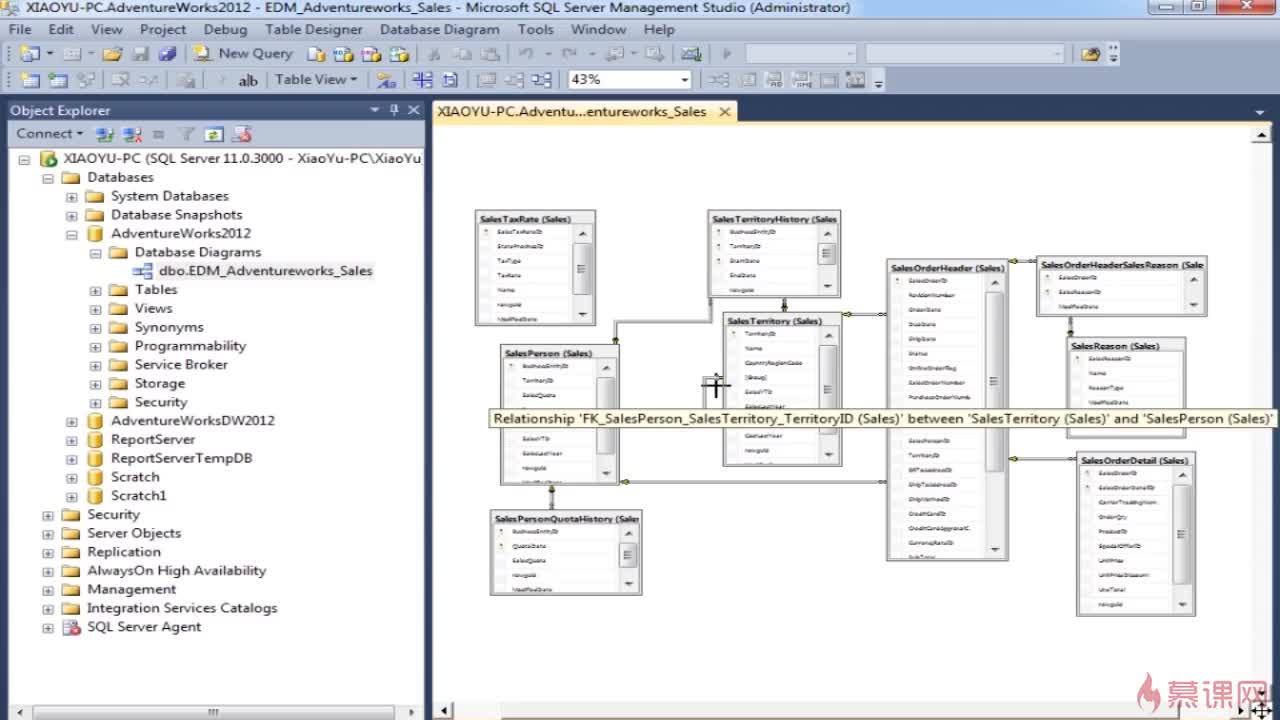This screenshot has width=1280, height=720.
Task: Click the New Project icon
Action: click(x=29, y=54)
